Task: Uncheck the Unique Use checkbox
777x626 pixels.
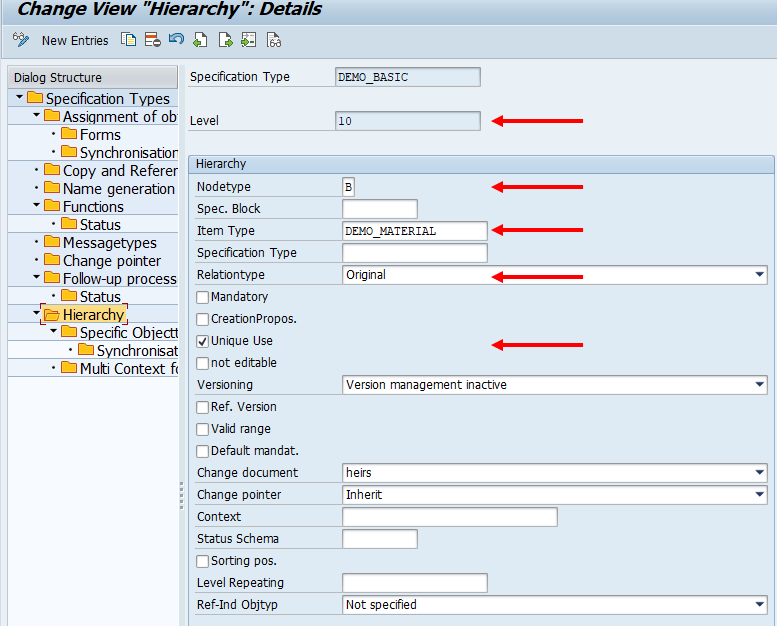Action: click(203, 341)
